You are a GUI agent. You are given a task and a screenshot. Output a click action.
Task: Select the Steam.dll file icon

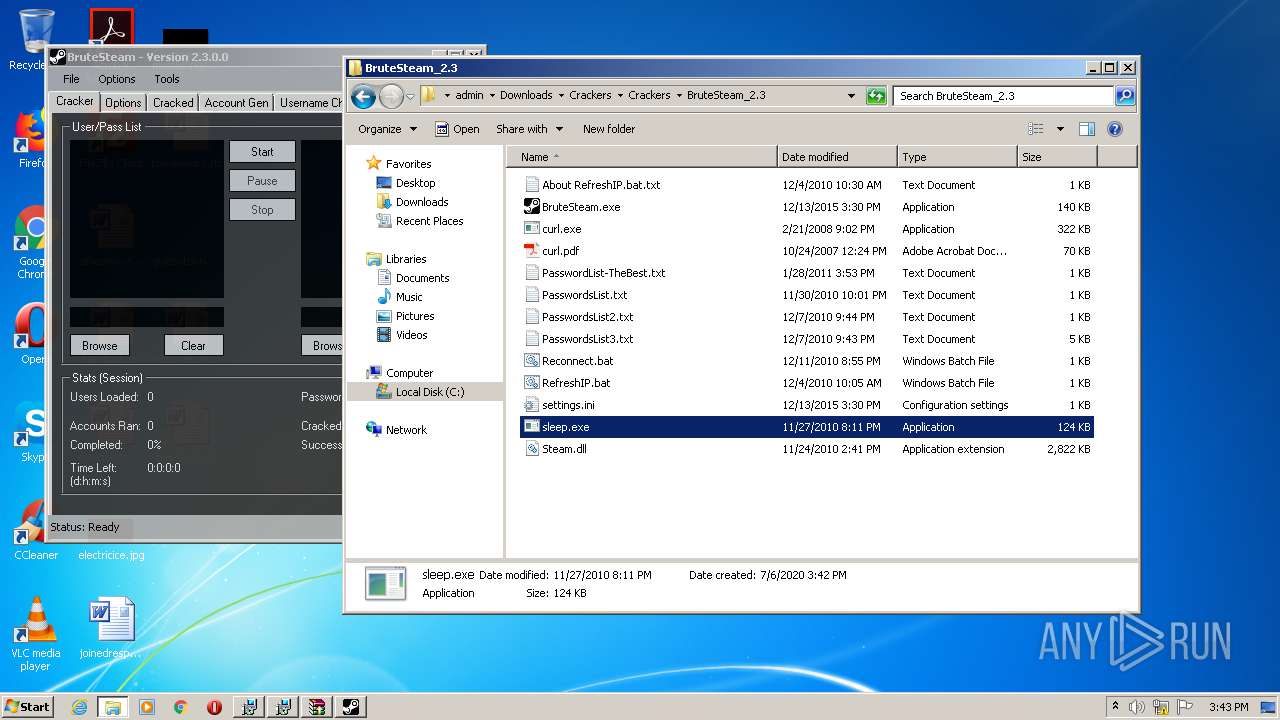532,449
